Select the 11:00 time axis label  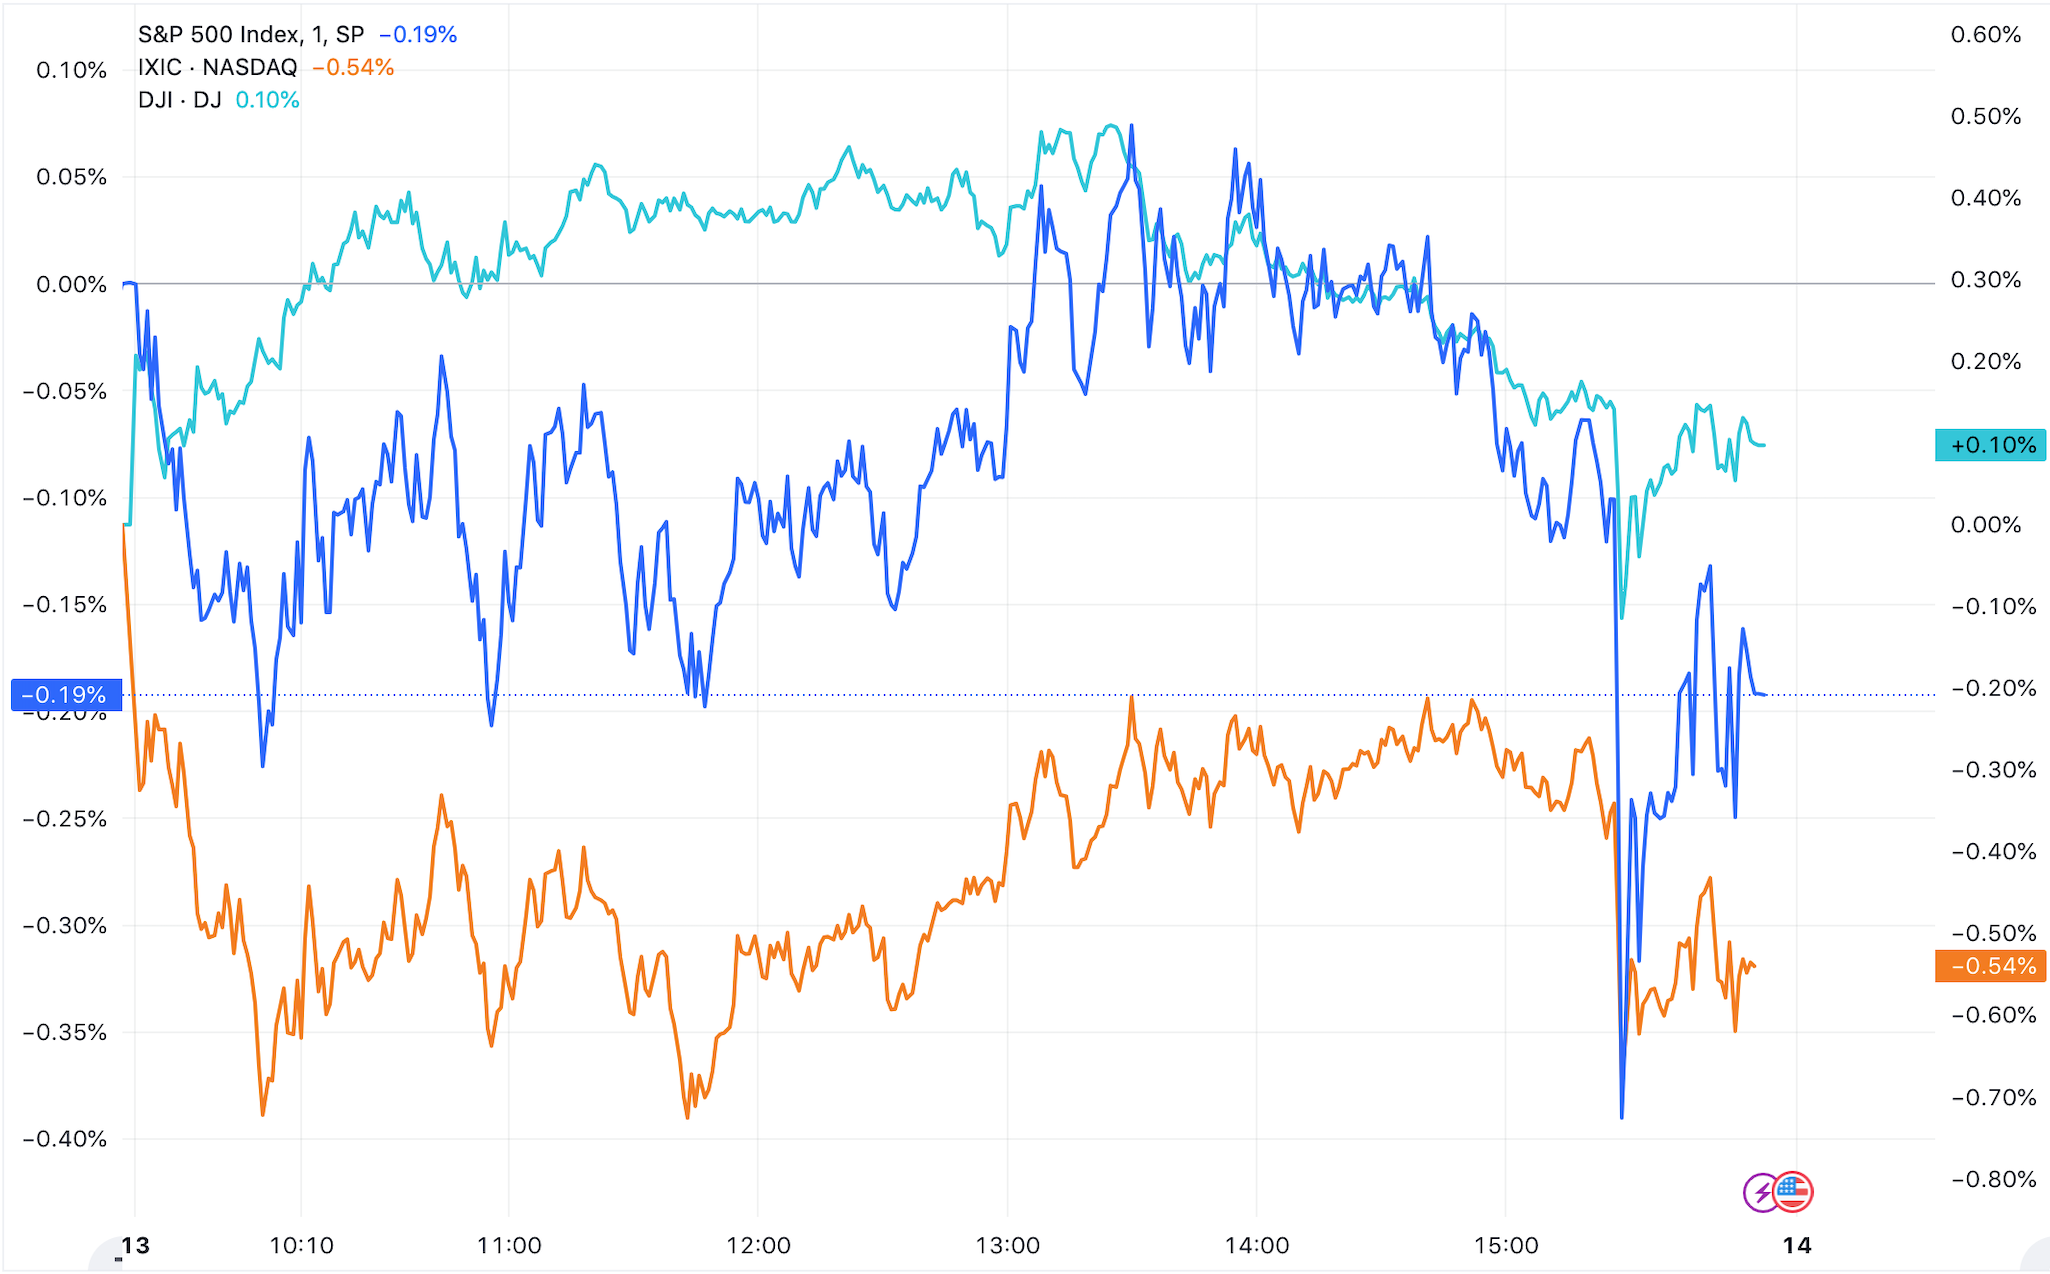pos(509,1245)
